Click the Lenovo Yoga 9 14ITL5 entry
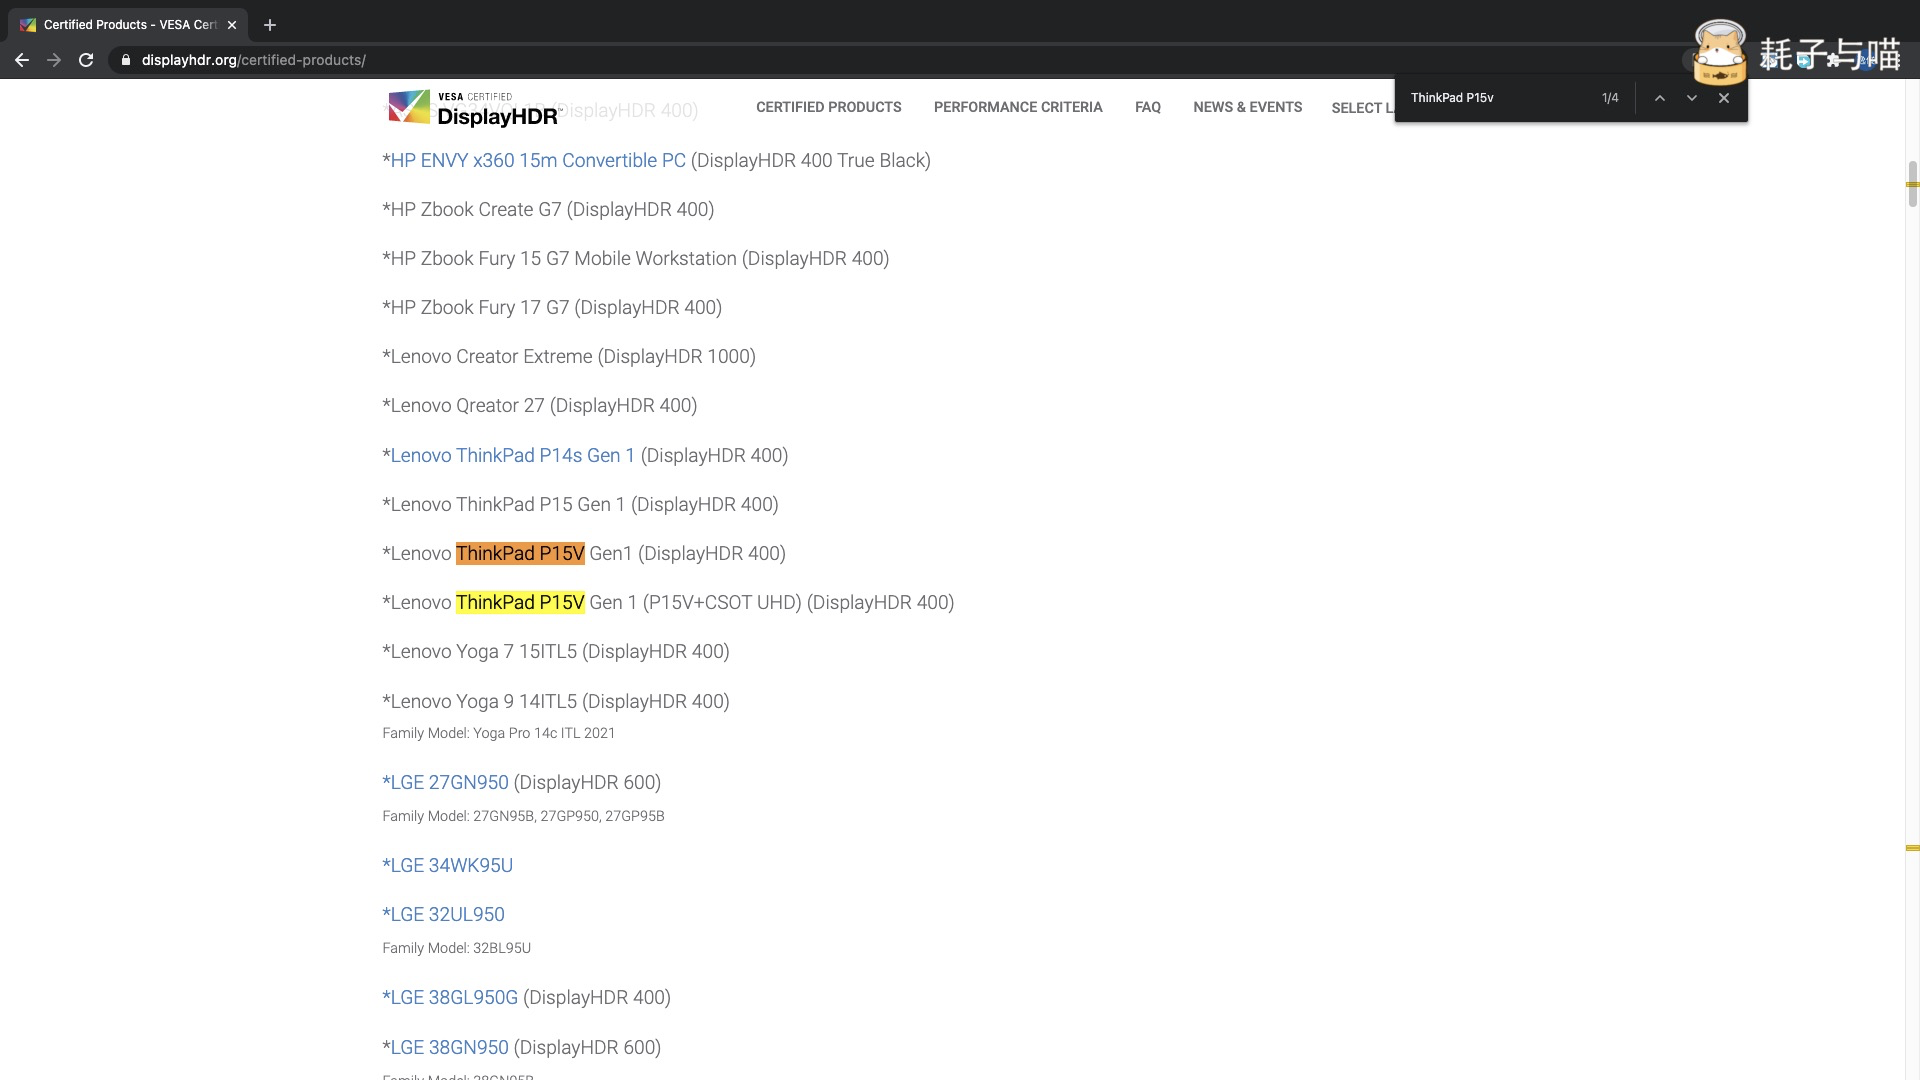The image size is (1920, 1080). (556, 702)
